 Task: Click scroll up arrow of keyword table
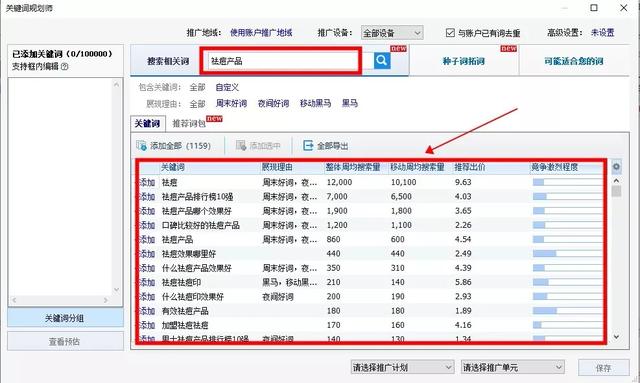tap(616, 180)
